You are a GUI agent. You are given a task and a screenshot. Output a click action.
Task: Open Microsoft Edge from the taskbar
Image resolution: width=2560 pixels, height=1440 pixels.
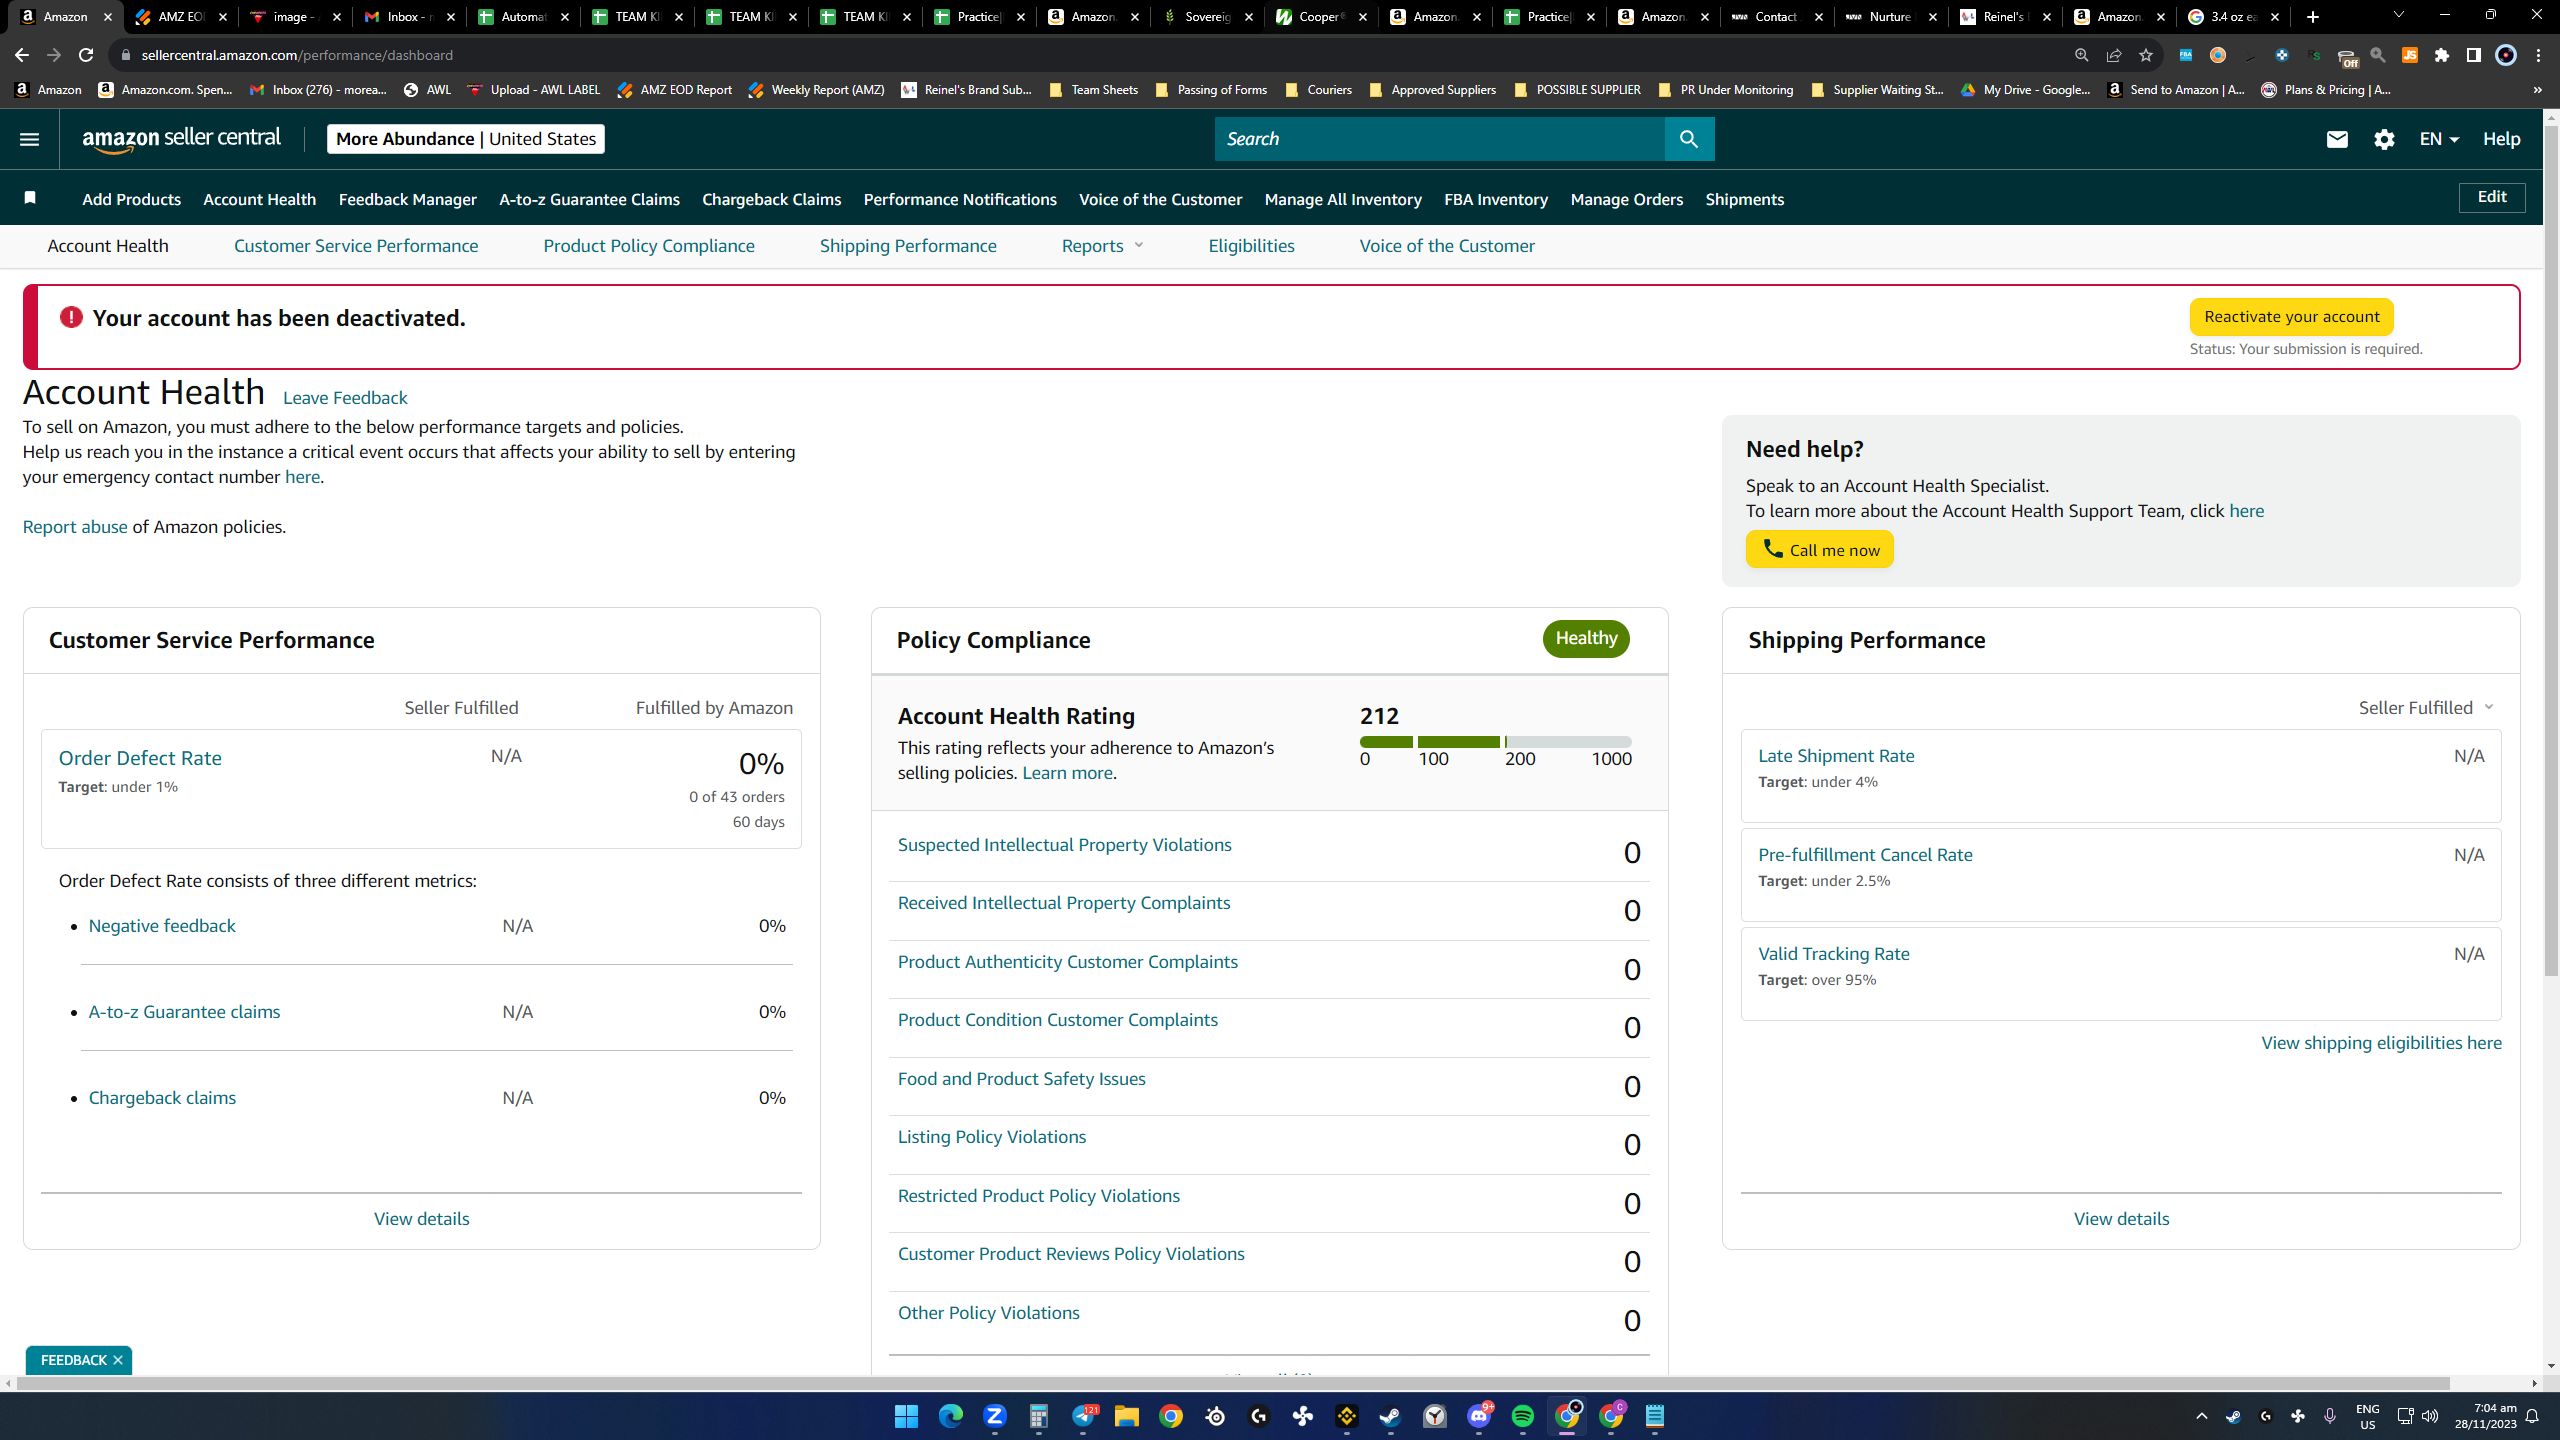(950, 1416)
